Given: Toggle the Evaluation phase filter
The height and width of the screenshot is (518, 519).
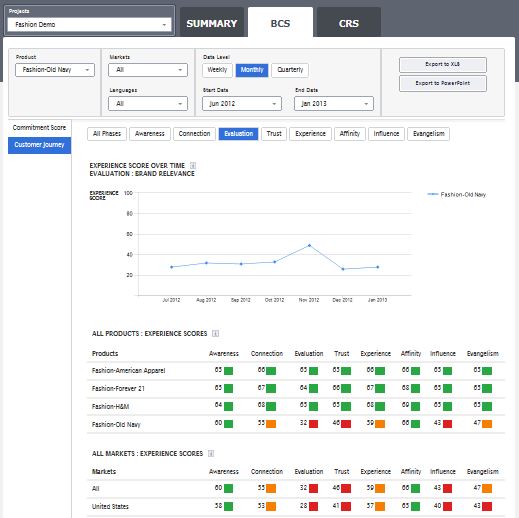Looking at the screenshot, I should pyautogui.click(x=238, y=134).
